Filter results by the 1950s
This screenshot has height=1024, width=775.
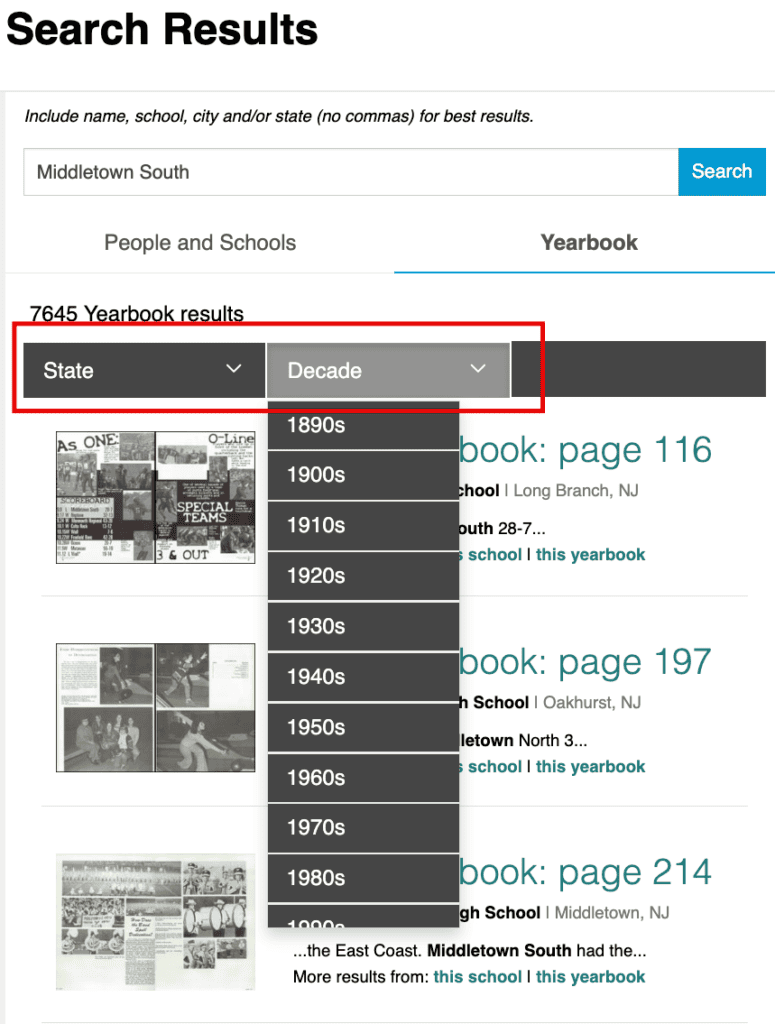click(363, 728)
